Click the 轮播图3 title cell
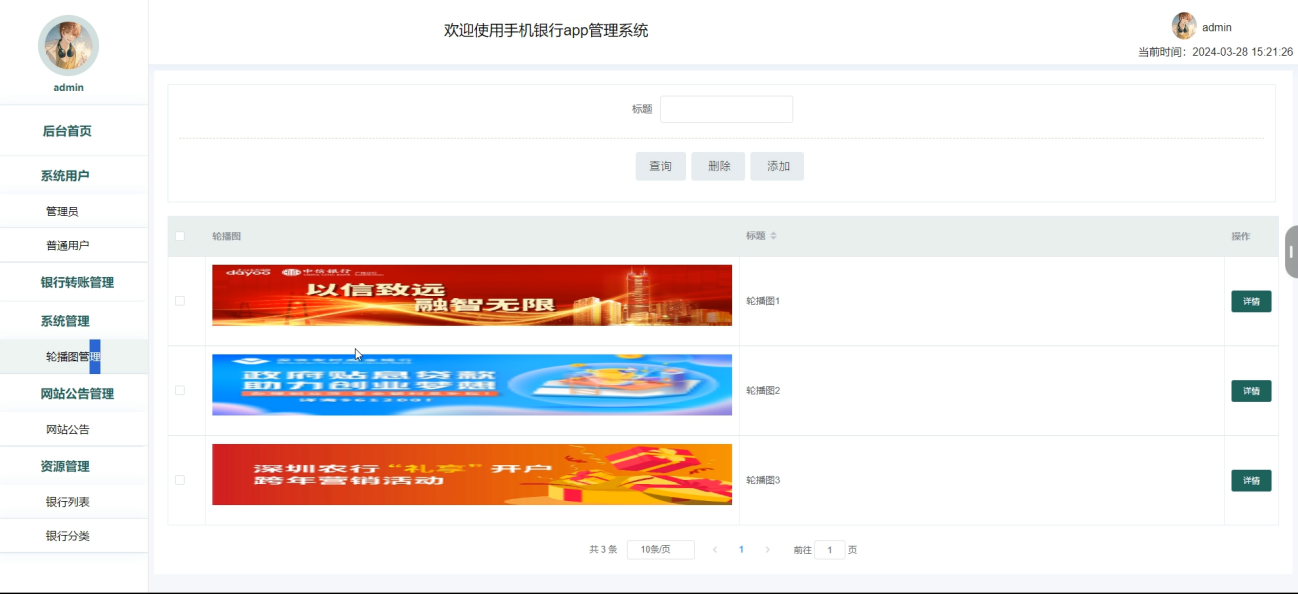This screenshot has height=594, width=1298. click(762, 481)
